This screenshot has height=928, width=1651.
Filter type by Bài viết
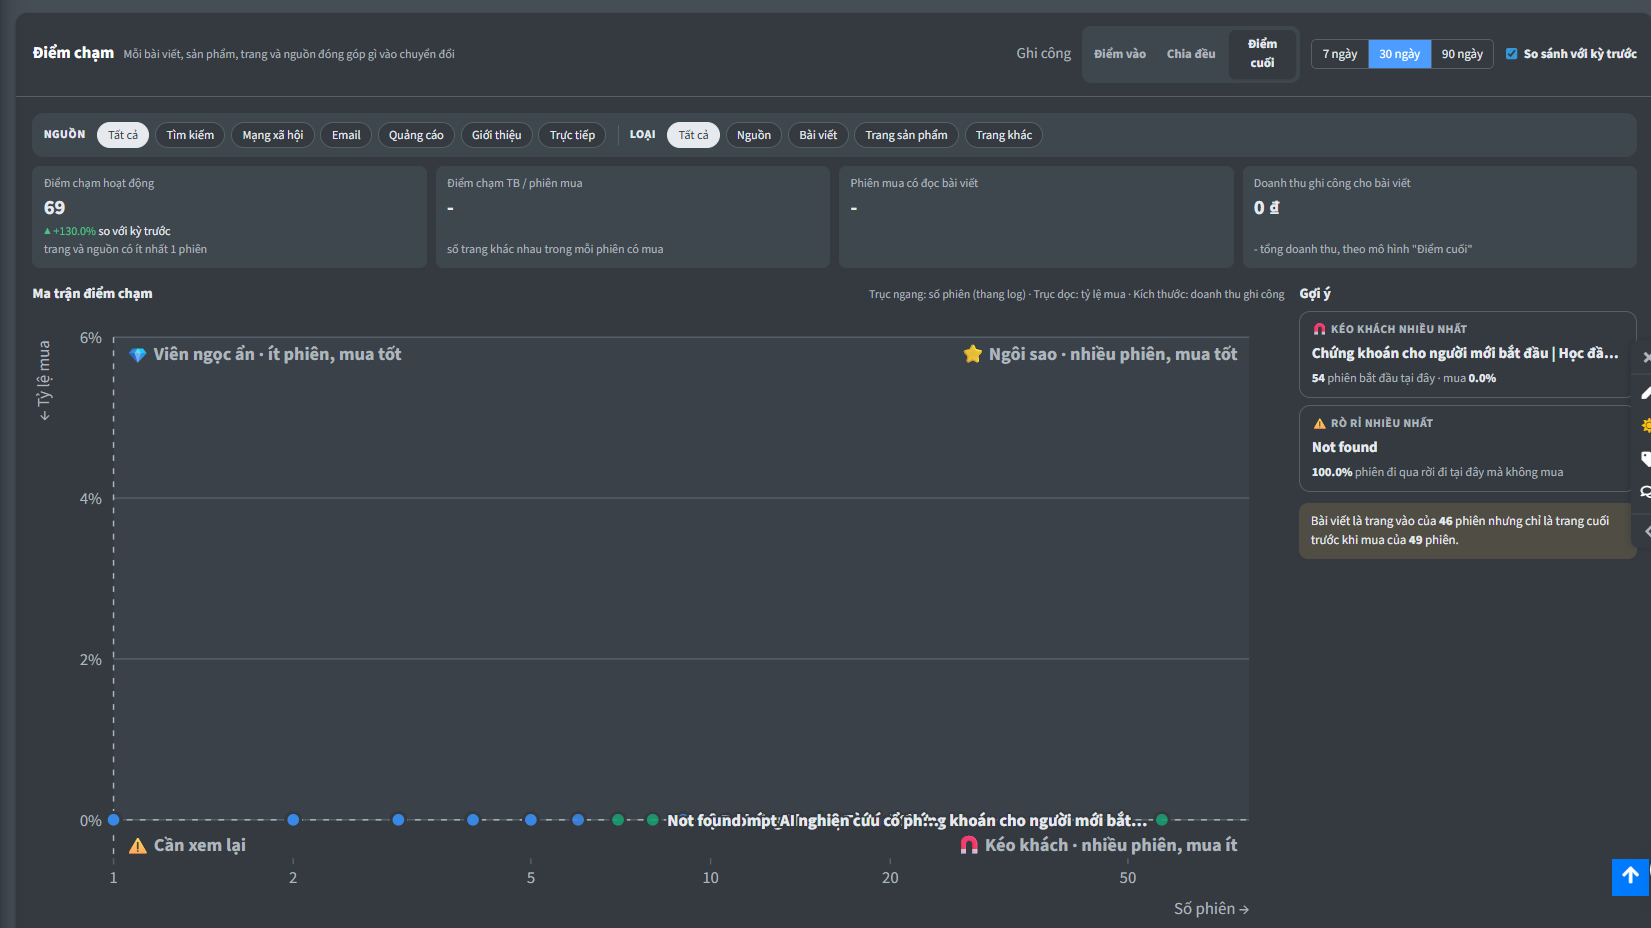[x=818, y=135]
